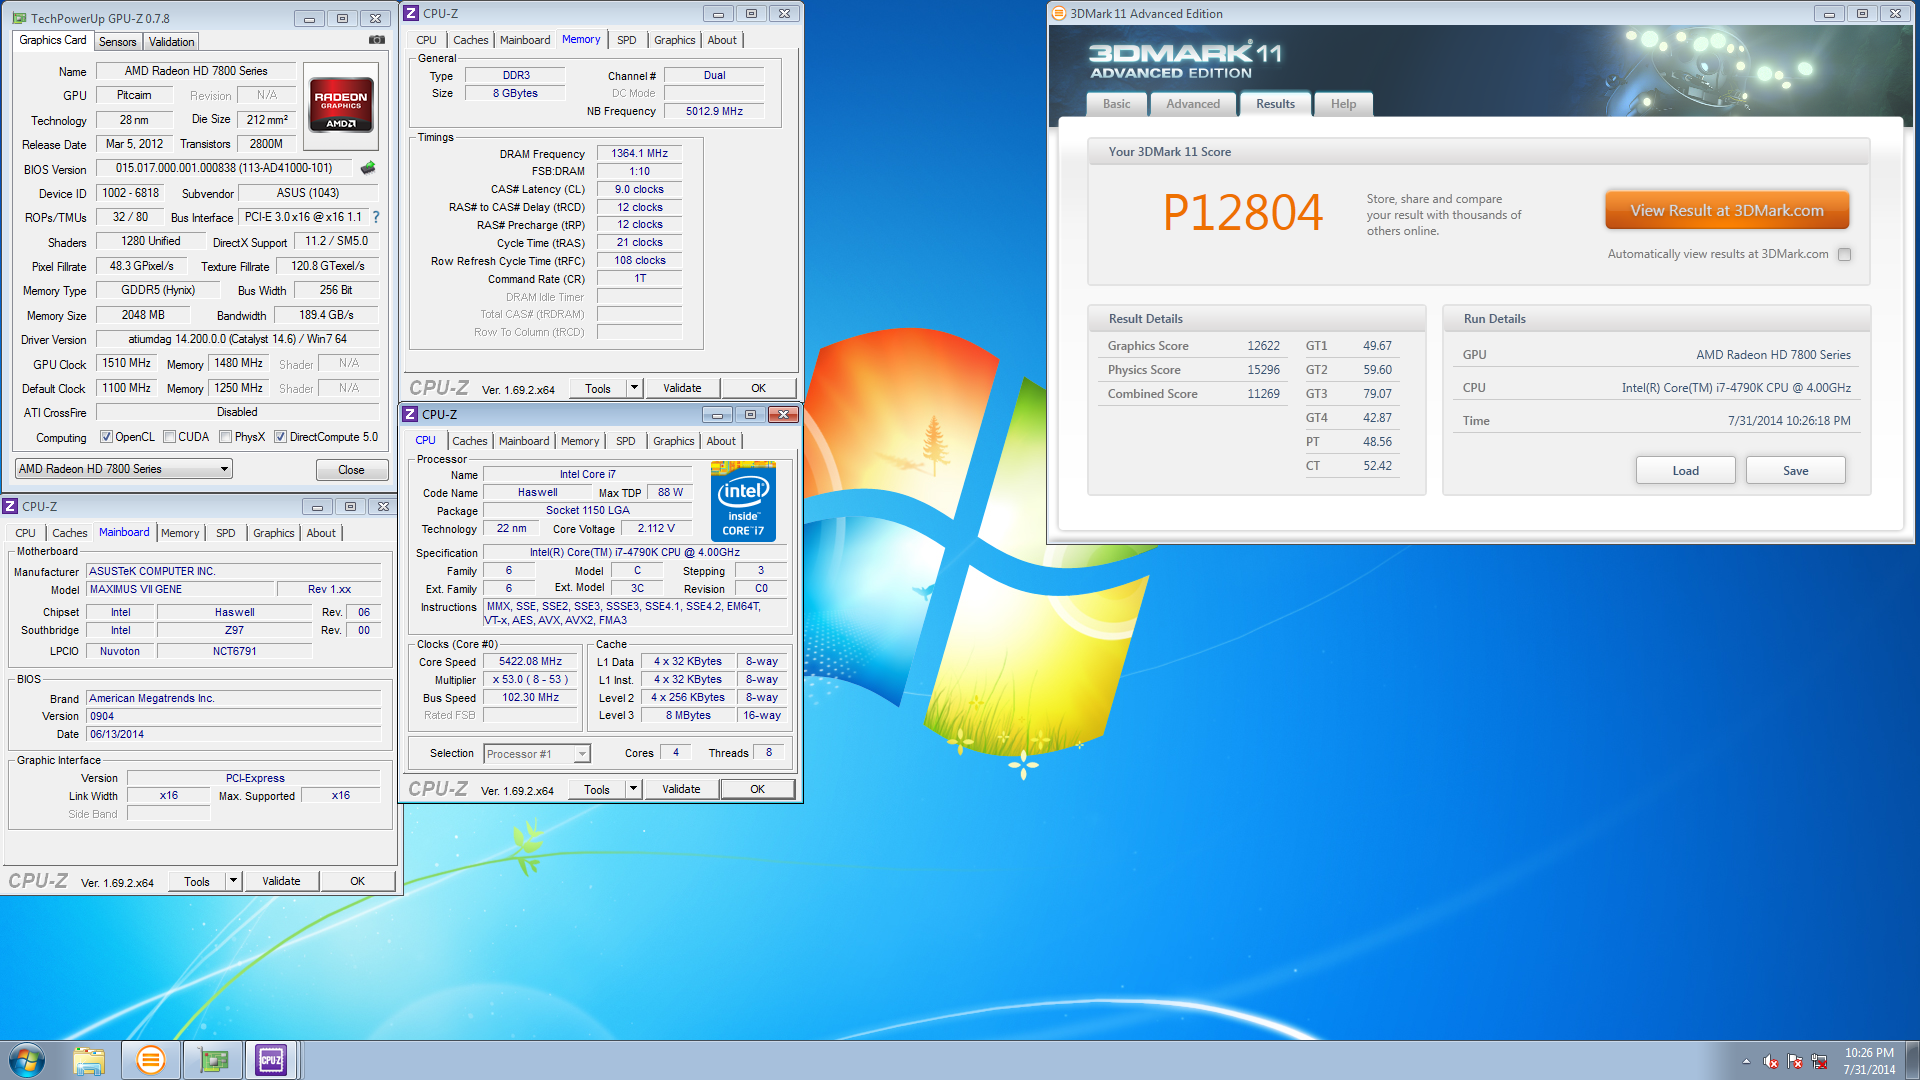Click the CPU-Z Memory window title icon

411,13
